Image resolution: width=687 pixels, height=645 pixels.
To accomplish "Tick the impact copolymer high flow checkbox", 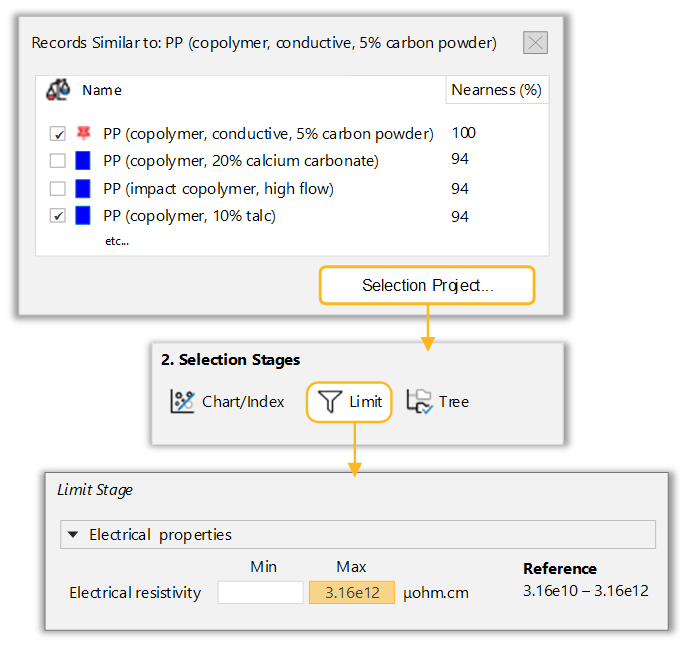I will 58,188.
